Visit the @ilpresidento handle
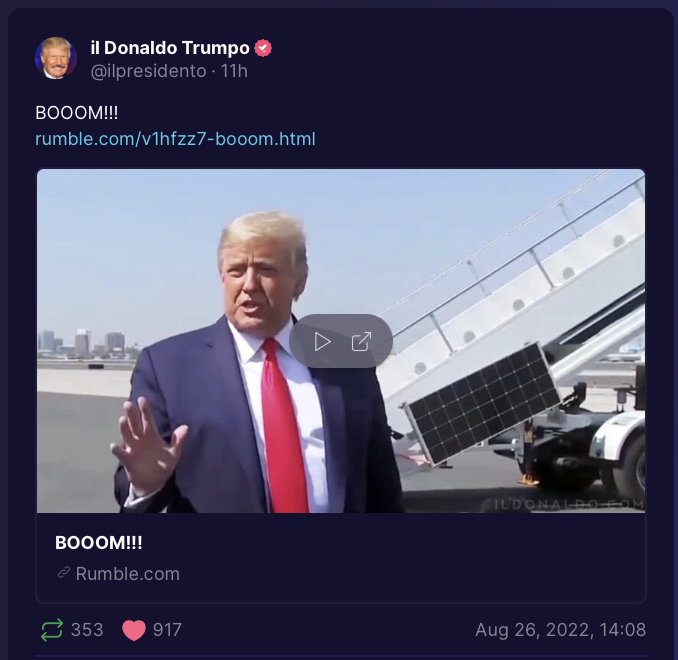This screenshot has height=660, width=678. tap(148, 71)
